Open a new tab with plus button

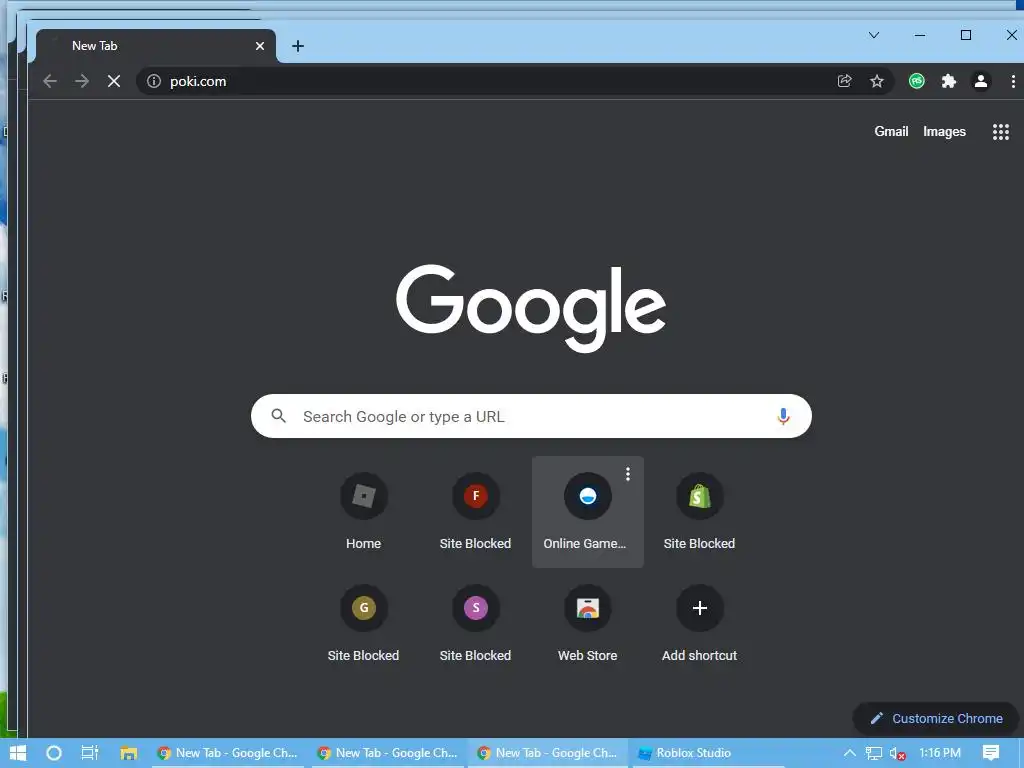coord(298,46)
